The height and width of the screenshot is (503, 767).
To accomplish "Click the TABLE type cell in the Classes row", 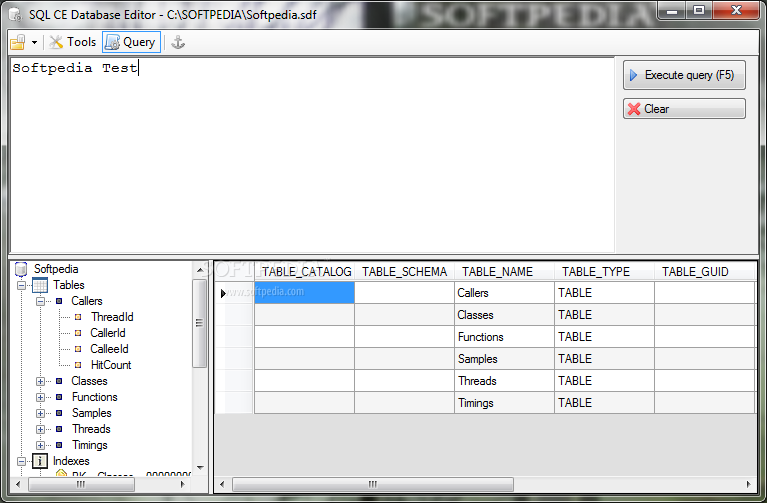I will pos(604,315).
